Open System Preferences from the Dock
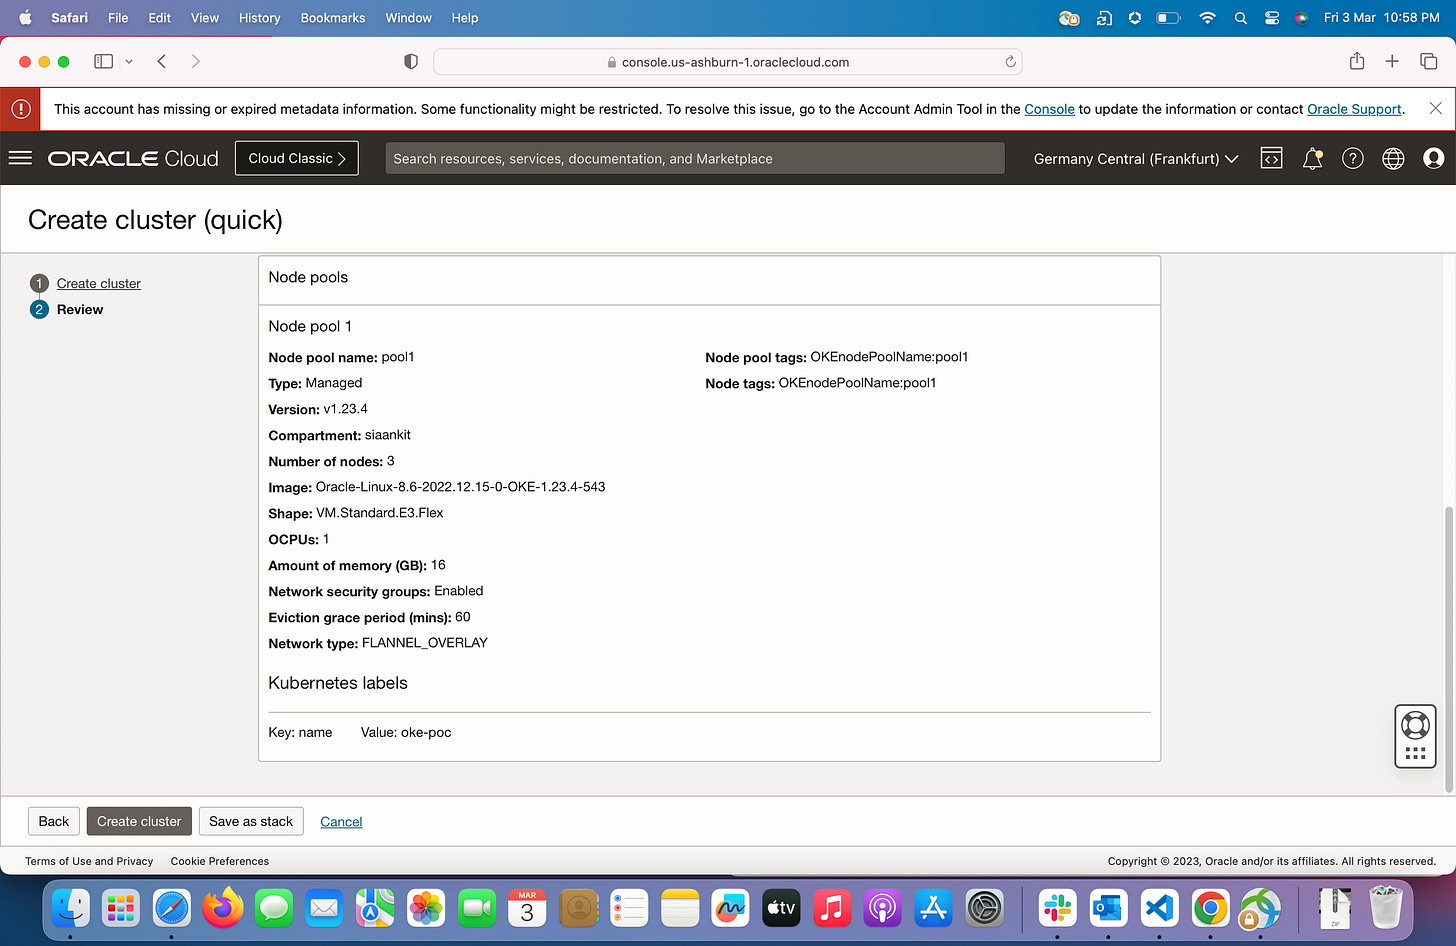This screenshot has height=946, width=1456. coord(985,908)
